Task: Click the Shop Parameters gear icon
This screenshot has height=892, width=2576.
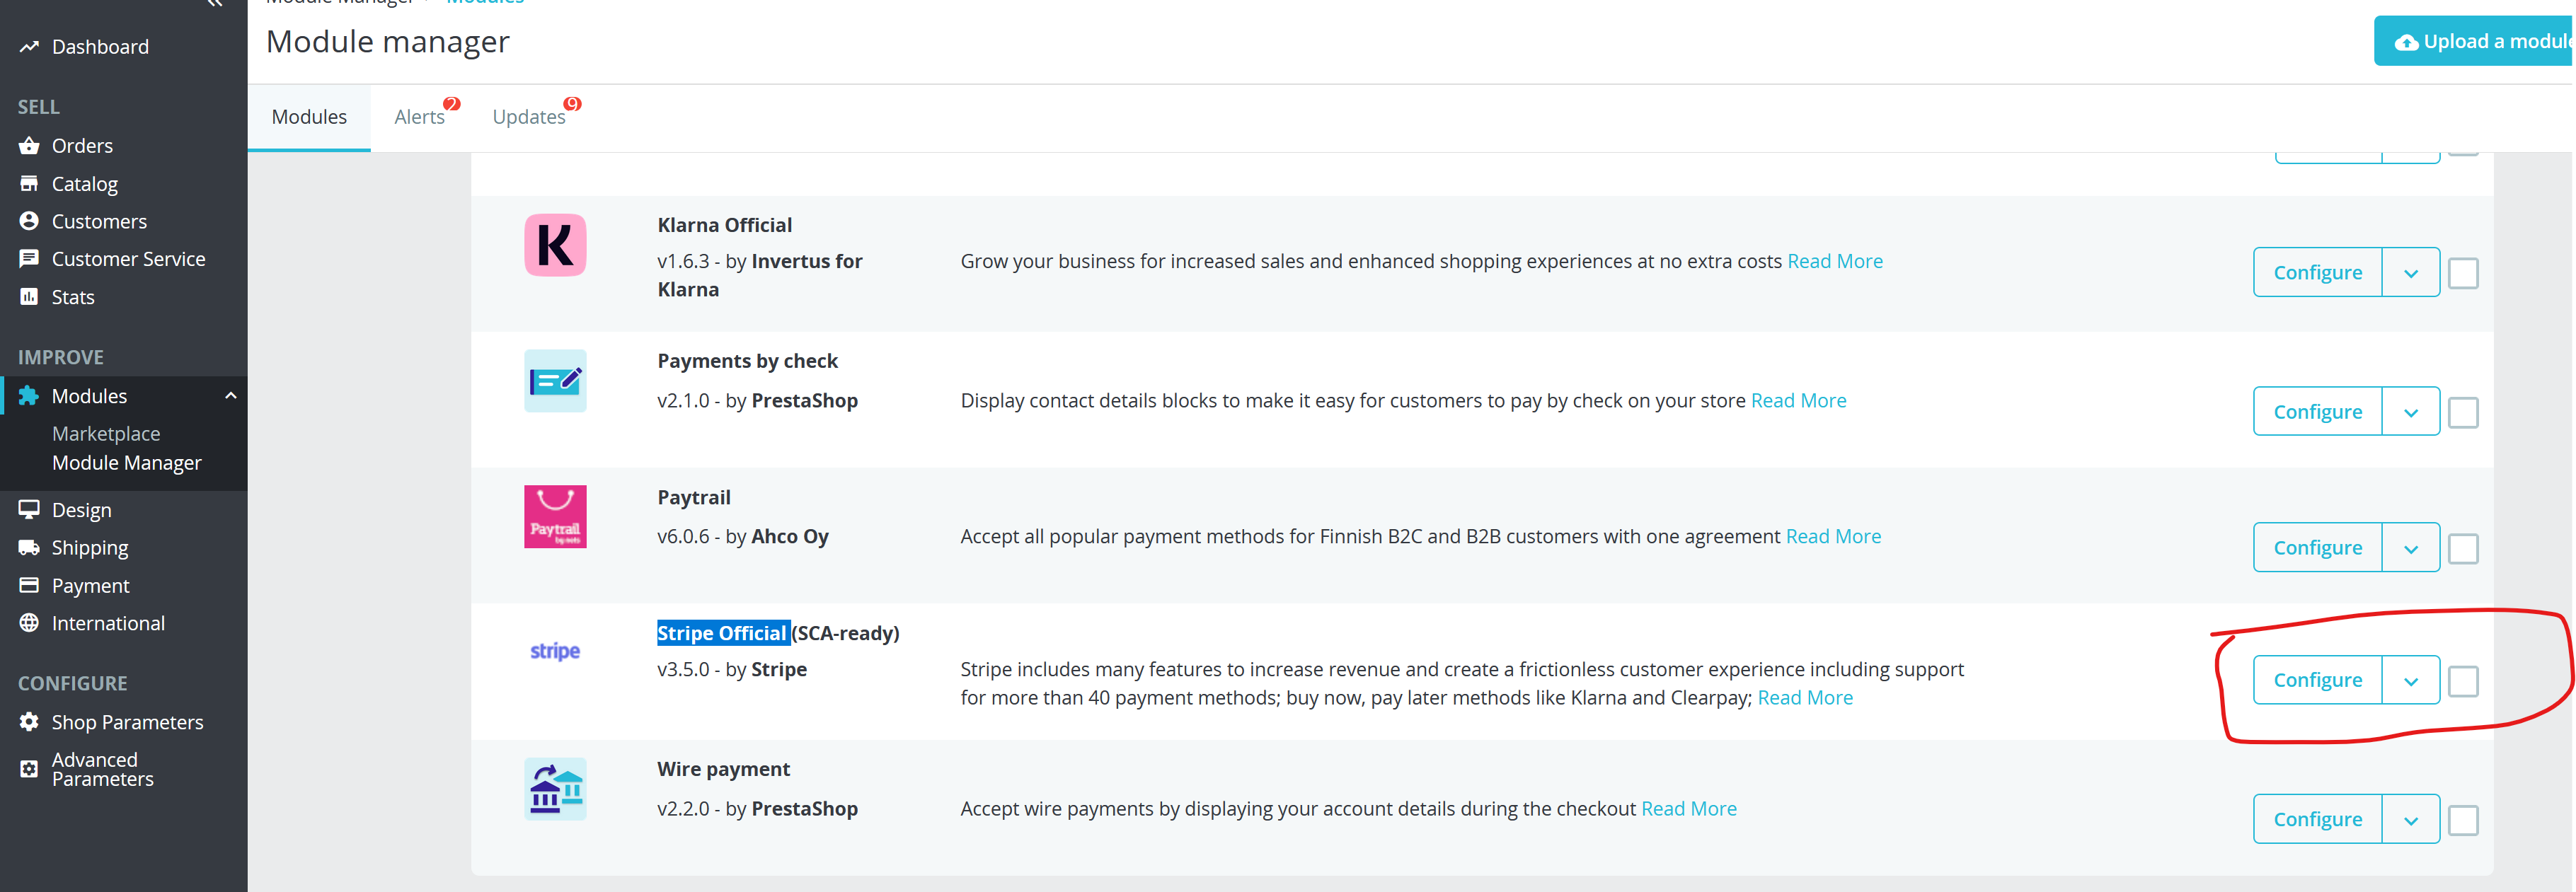Action: pyautogui.click(x=29, y=722)
